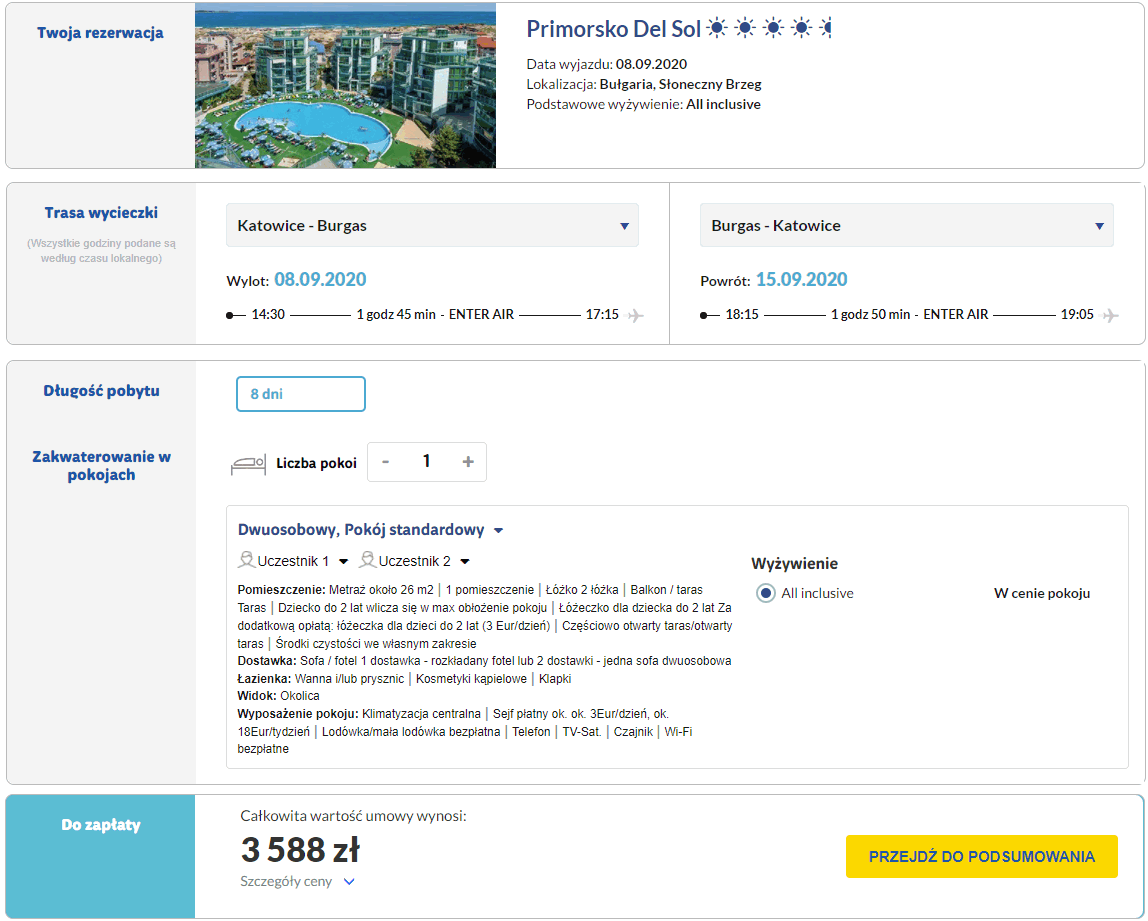Click the return flight airplane icon

click(x=1110, y=316)
